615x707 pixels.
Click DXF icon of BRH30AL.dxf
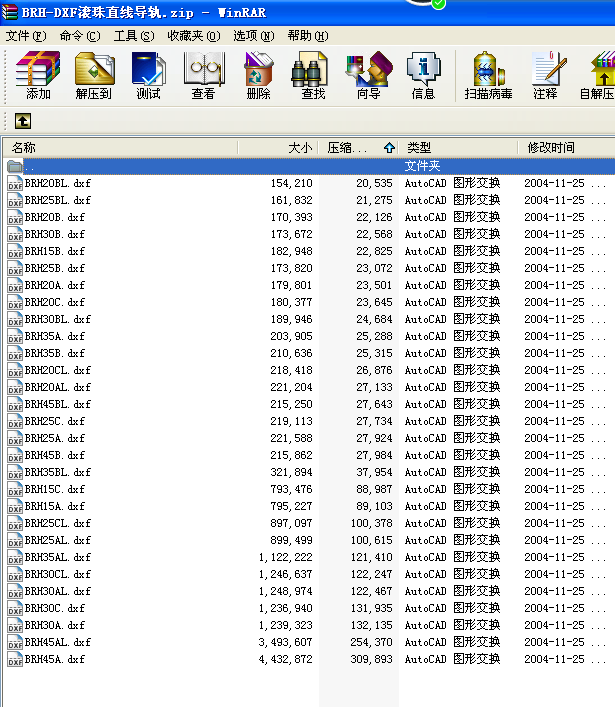(x=15, y=592)
